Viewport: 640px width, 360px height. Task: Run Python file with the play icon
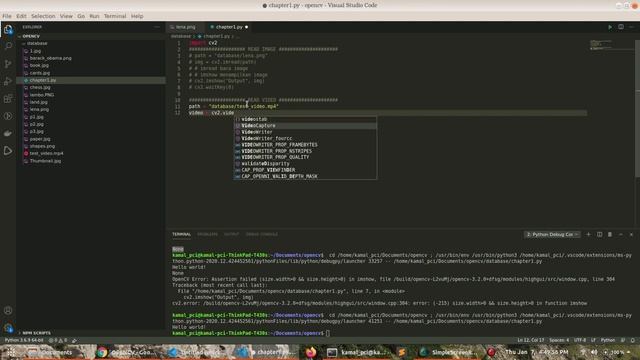click(x=610, y=27)
